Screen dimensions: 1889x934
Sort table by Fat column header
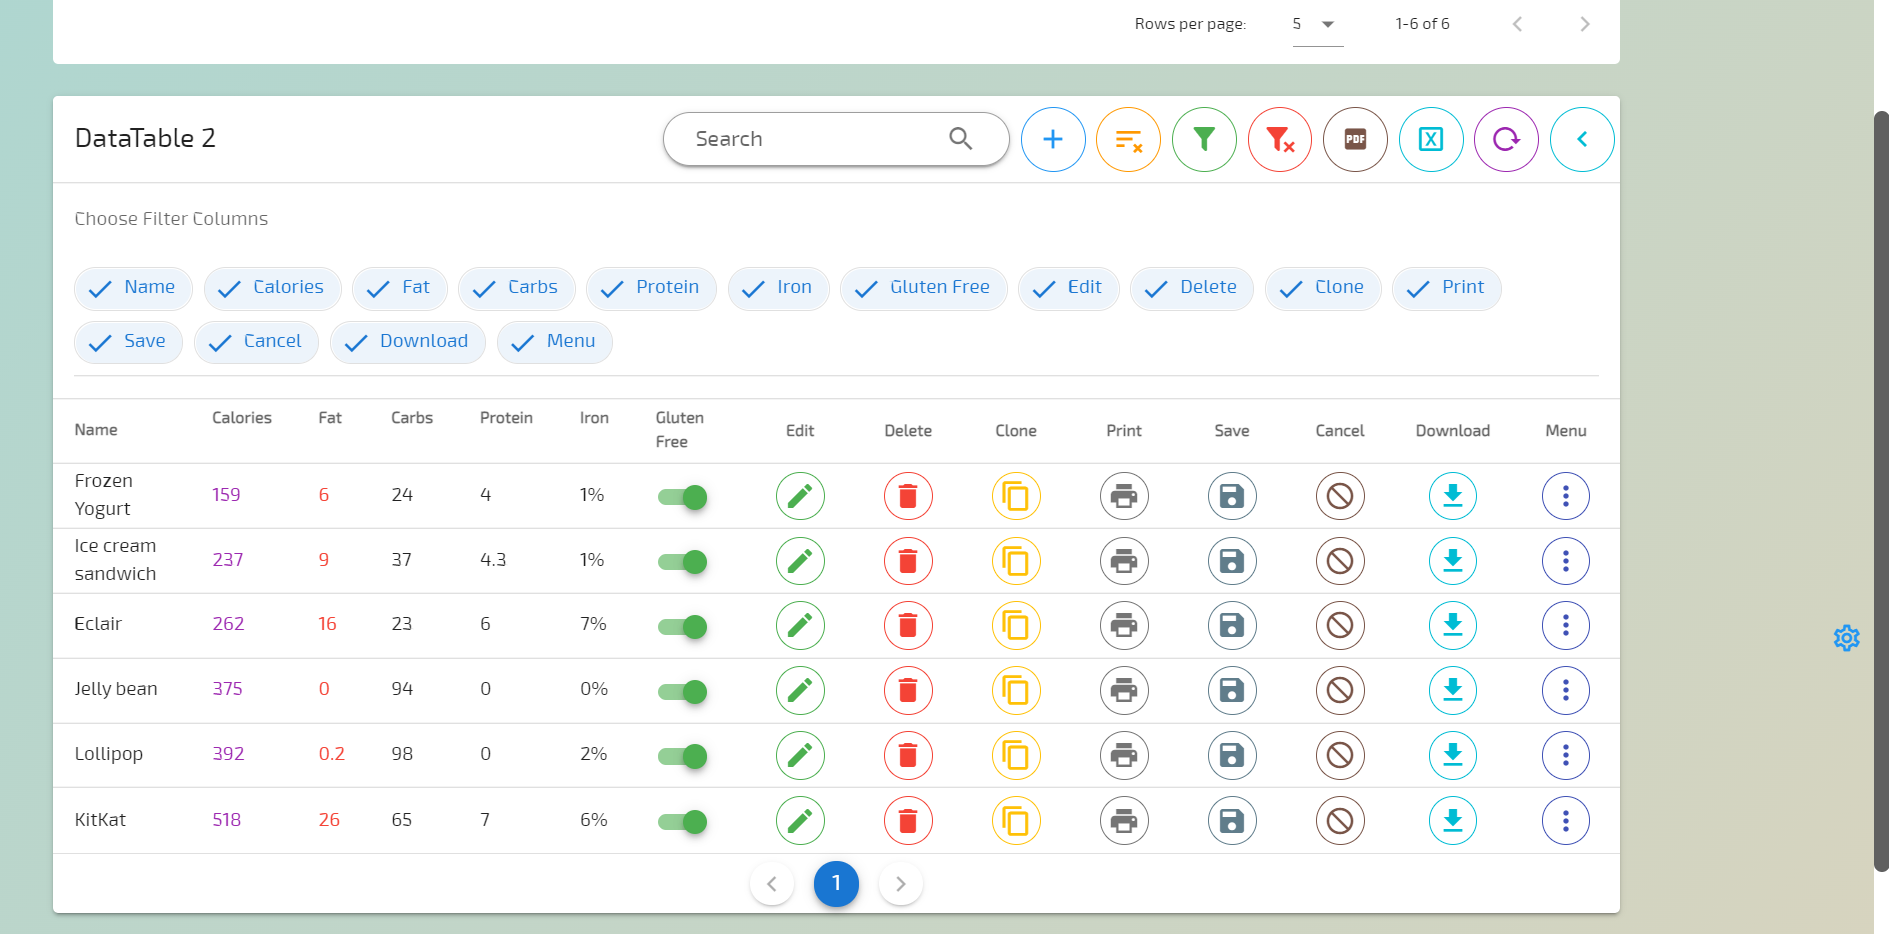click(x=330, y=418)
